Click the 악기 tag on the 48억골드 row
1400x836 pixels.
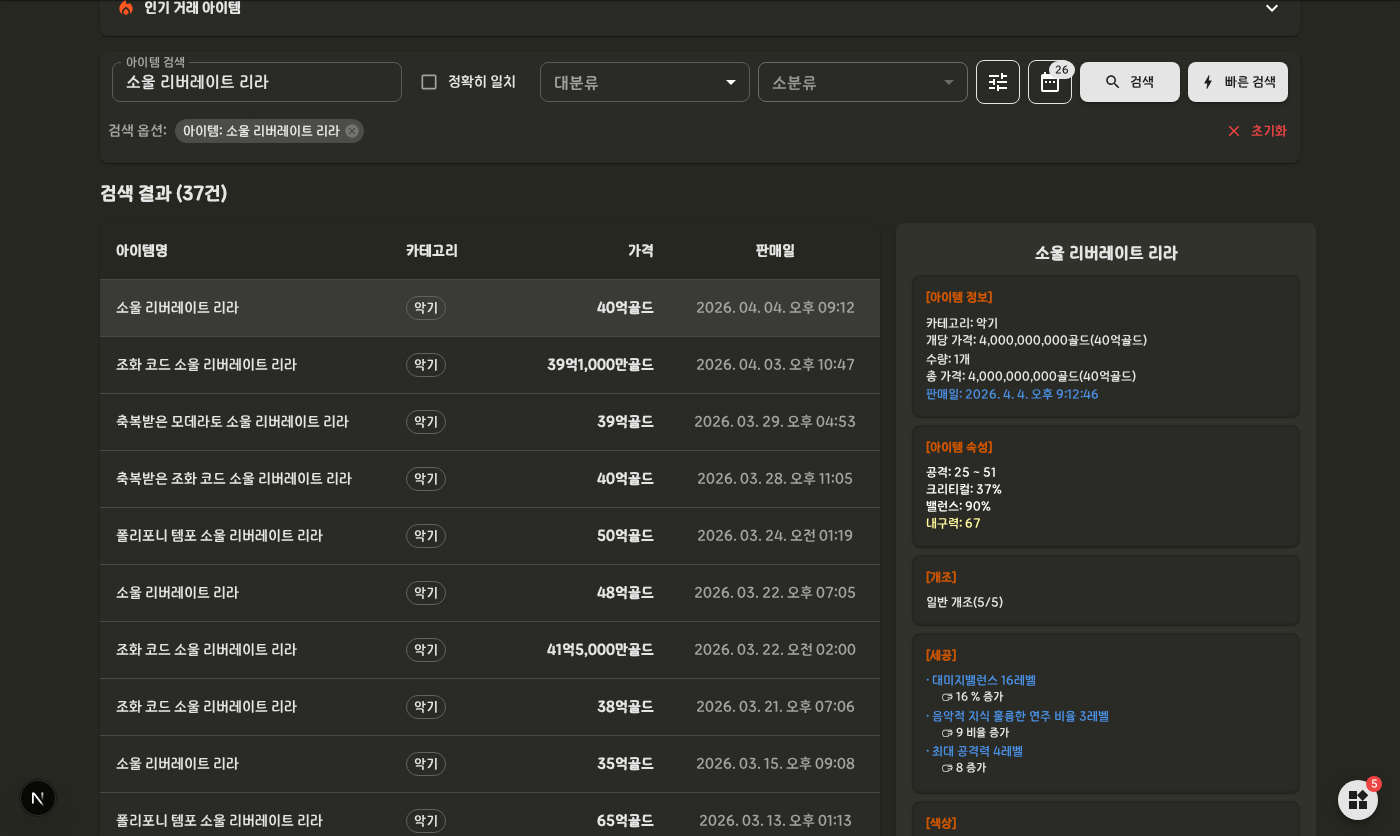pos(426,593)
